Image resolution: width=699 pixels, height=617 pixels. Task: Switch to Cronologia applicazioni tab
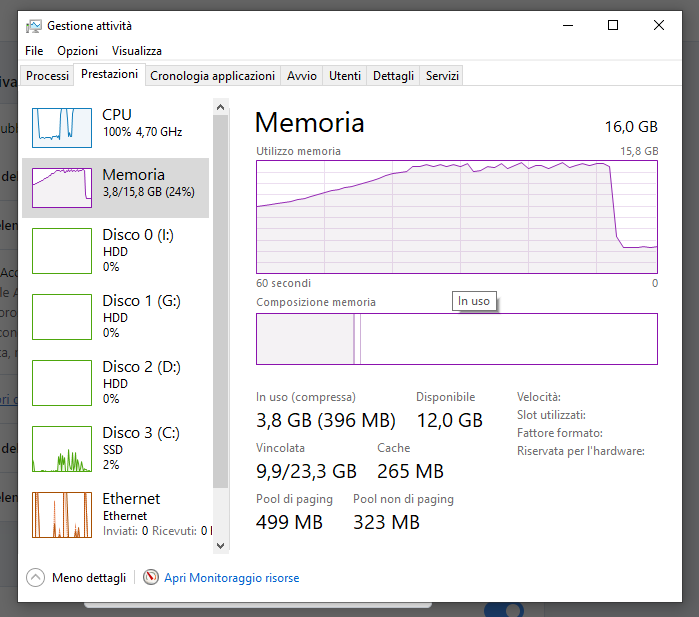pos(212,76)
